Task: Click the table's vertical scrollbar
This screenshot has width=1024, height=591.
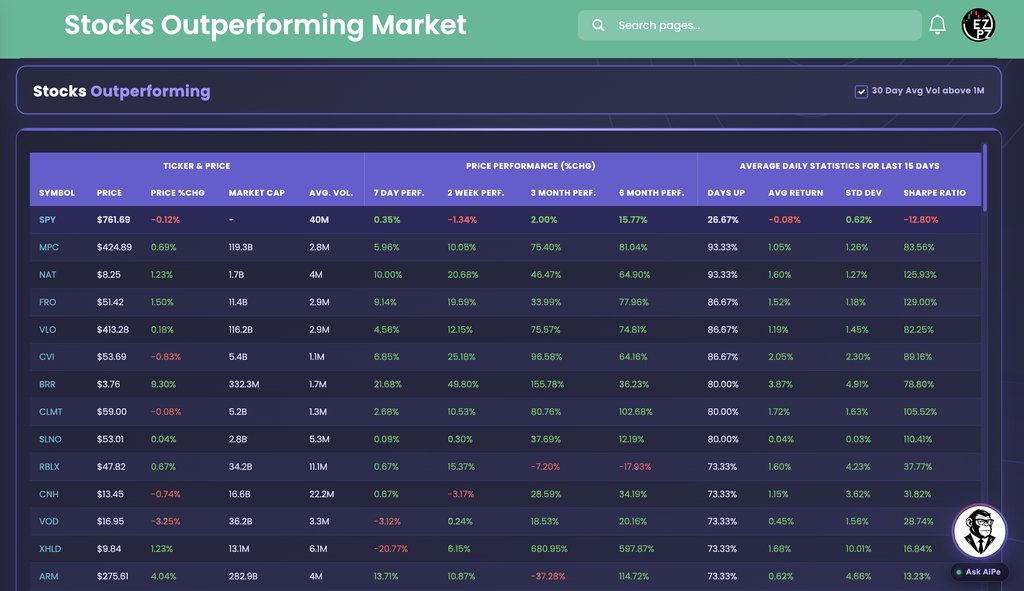Action: point(984,178)
